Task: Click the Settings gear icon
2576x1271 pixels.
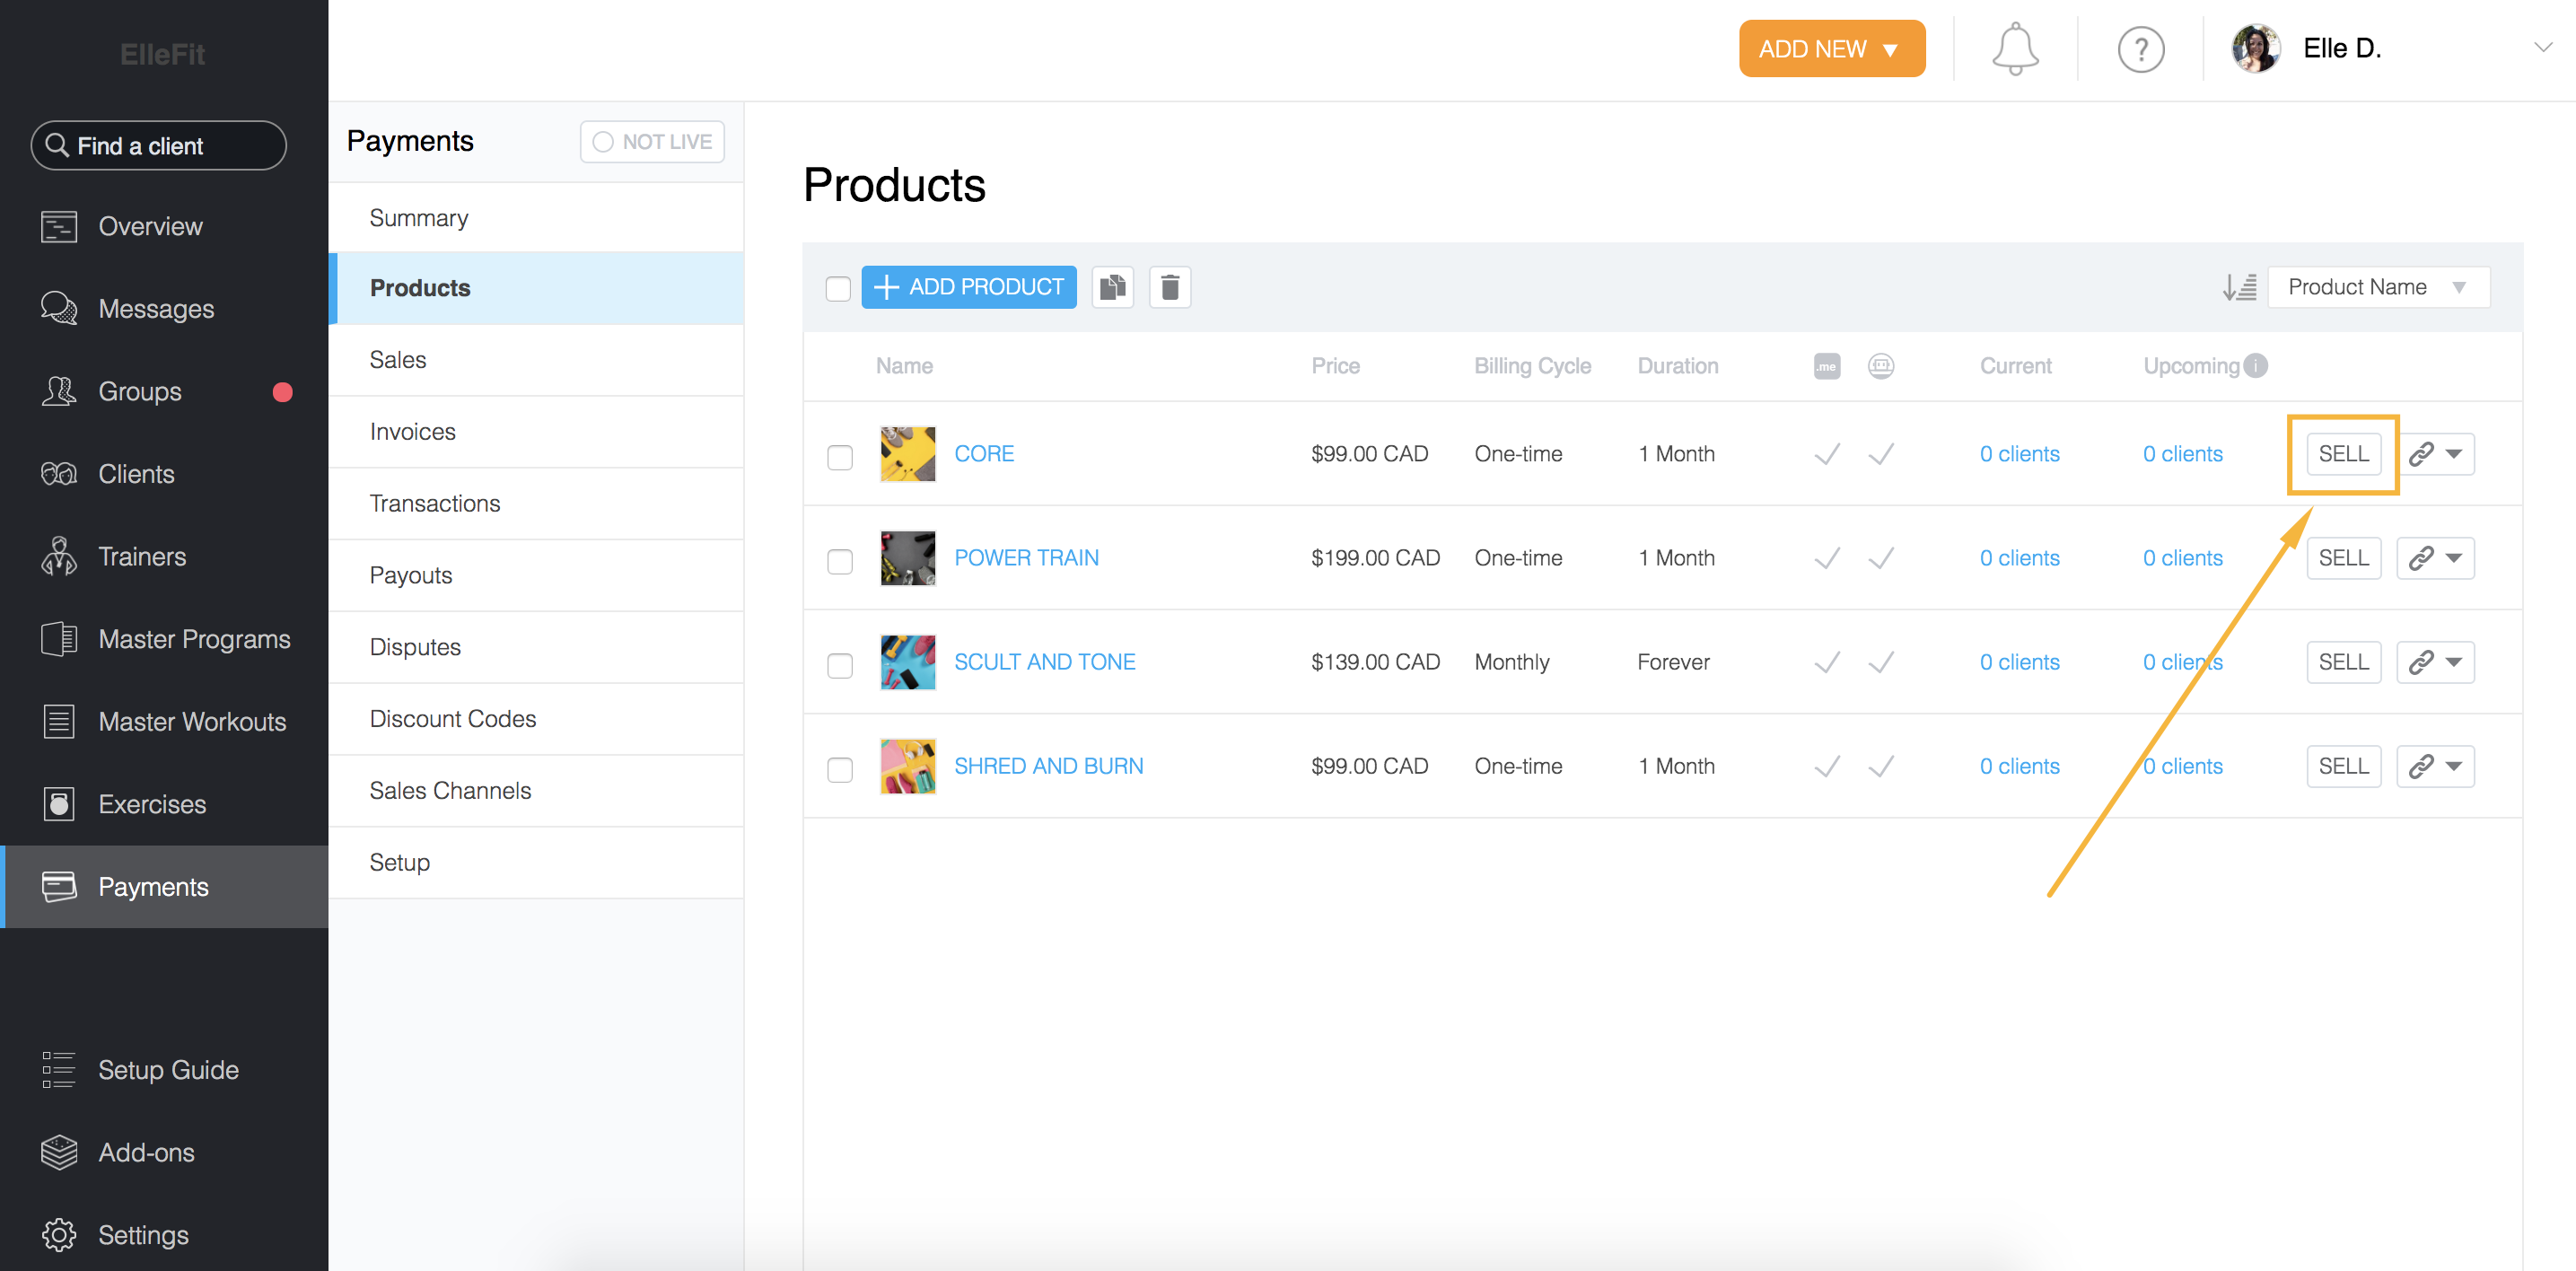Action: click(59, 1235)
